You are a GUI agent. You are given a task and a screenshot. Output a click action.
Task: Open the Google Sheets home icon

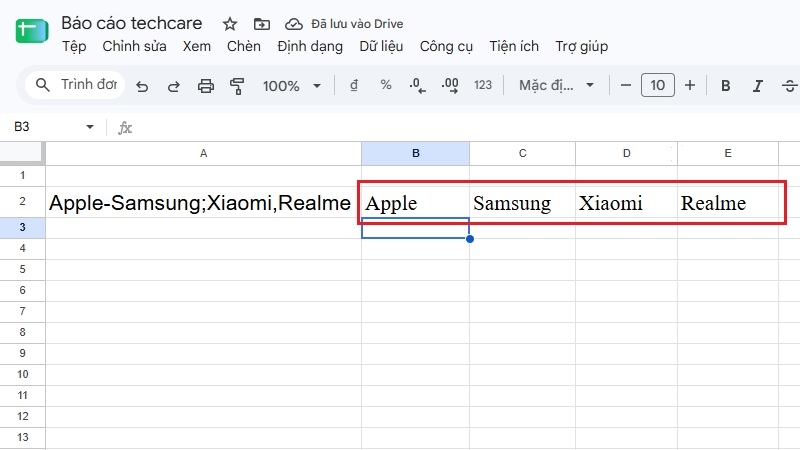32,31
